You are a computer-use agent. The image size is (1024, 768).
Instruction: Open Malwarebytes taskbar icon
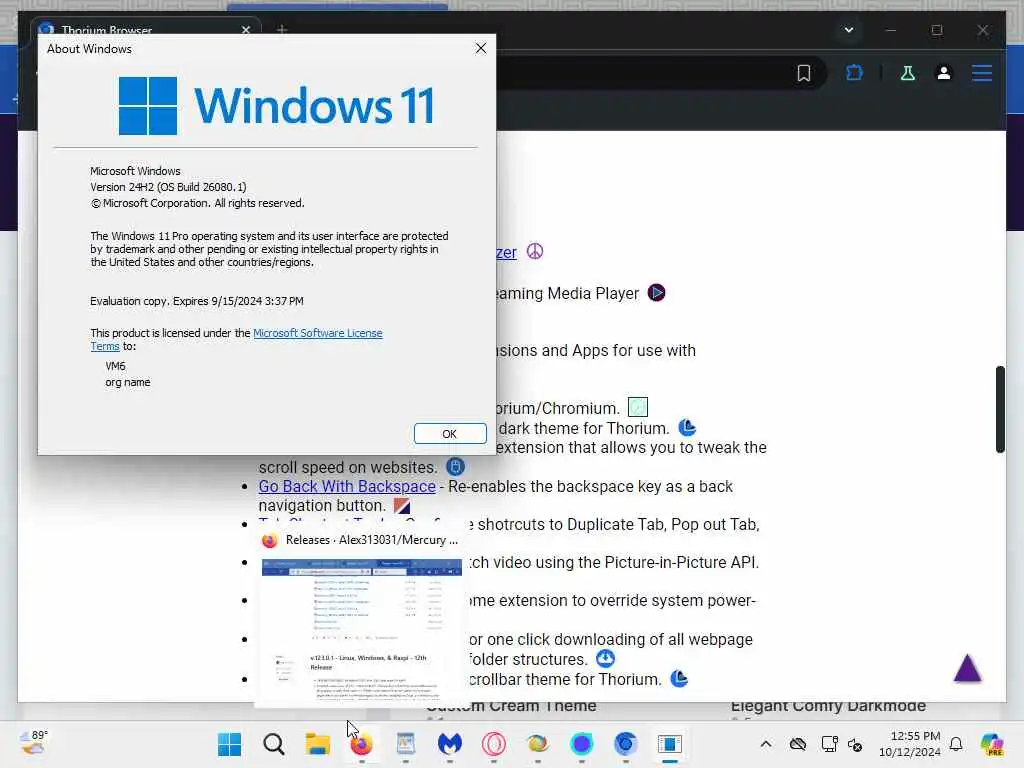click(449, 744)
